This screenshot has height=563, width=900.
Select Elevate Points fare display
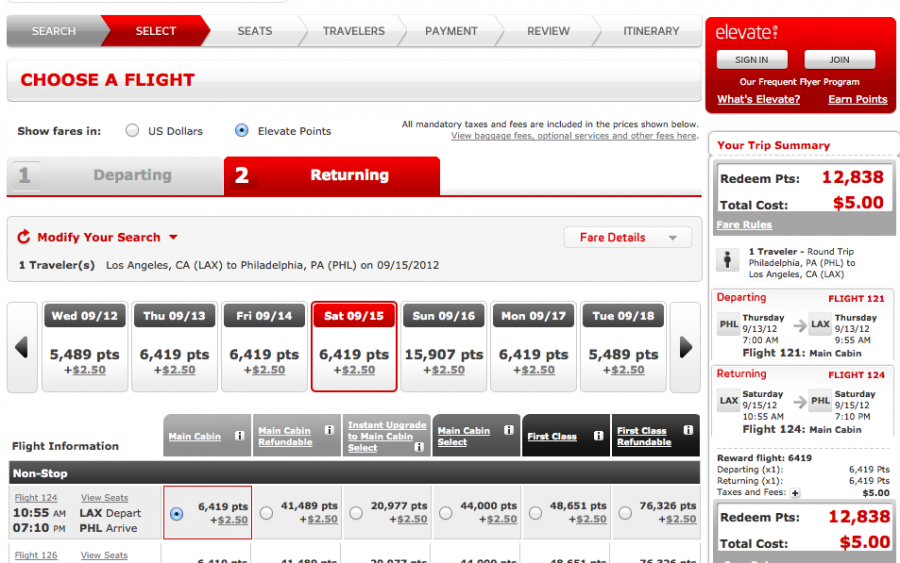pos(242,130)
